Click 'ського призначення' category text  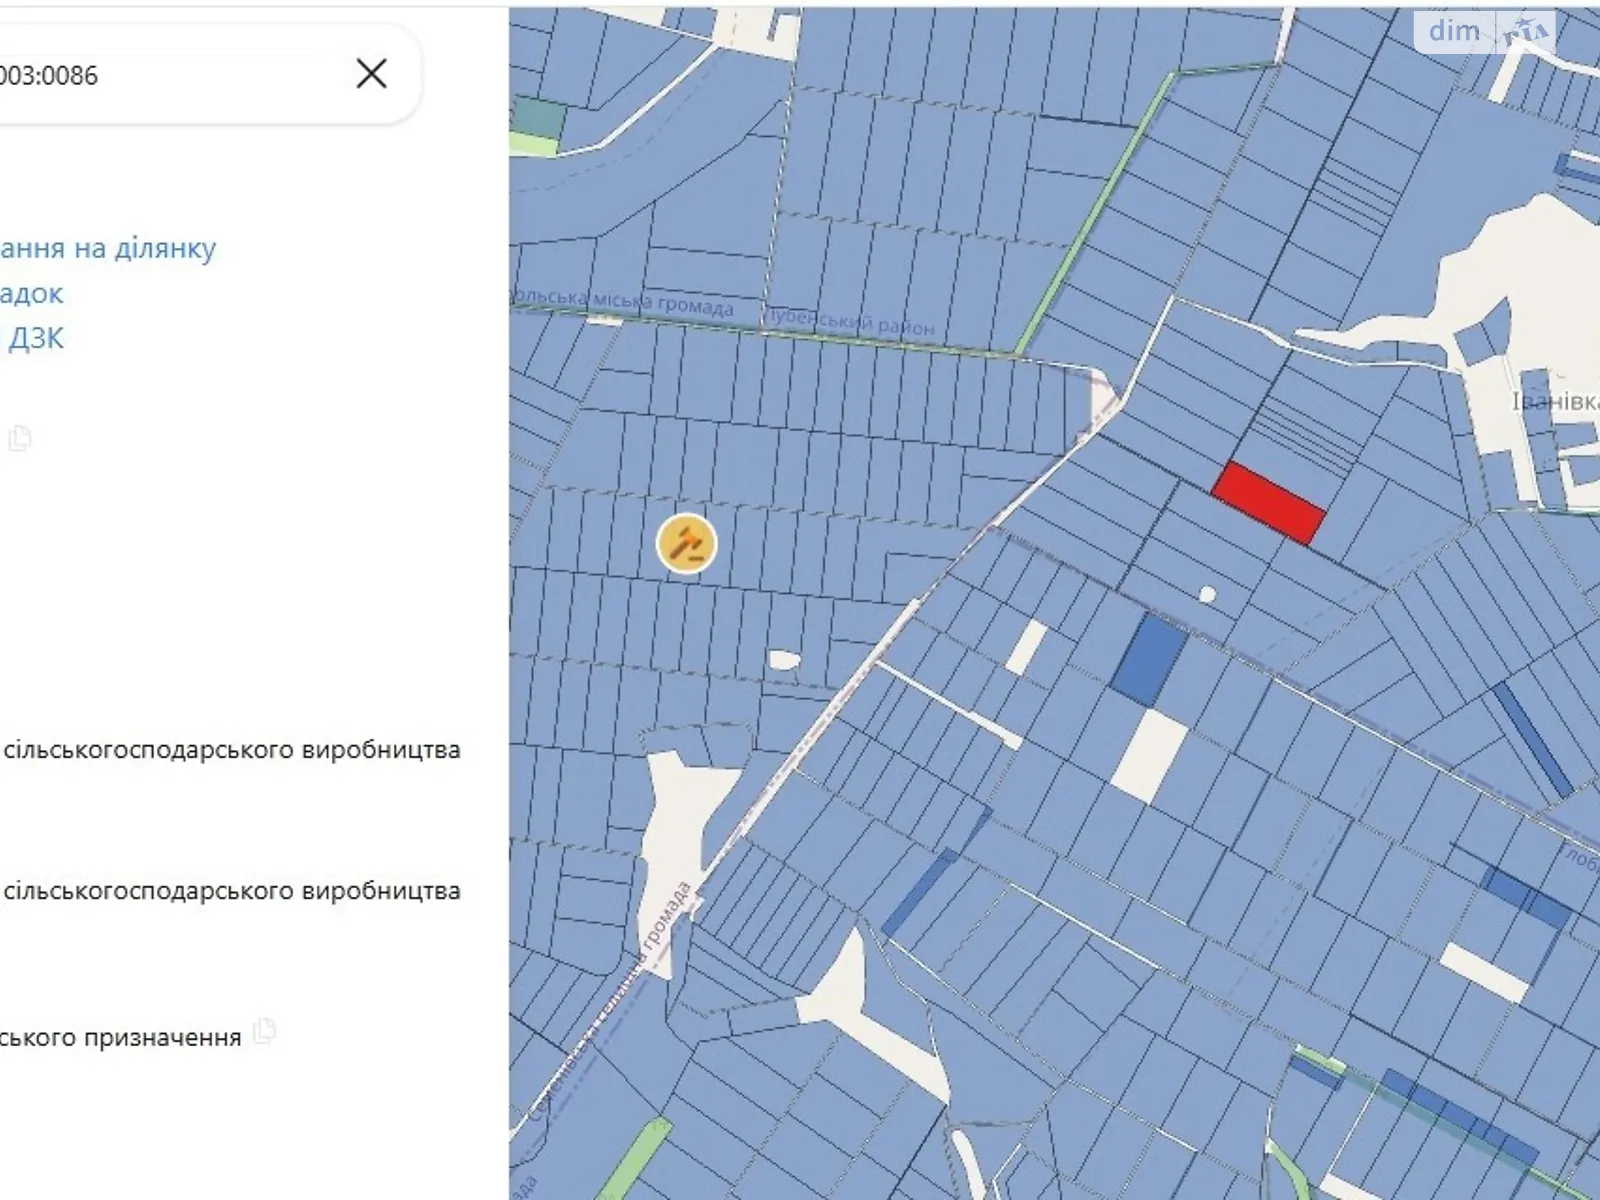120,1037
